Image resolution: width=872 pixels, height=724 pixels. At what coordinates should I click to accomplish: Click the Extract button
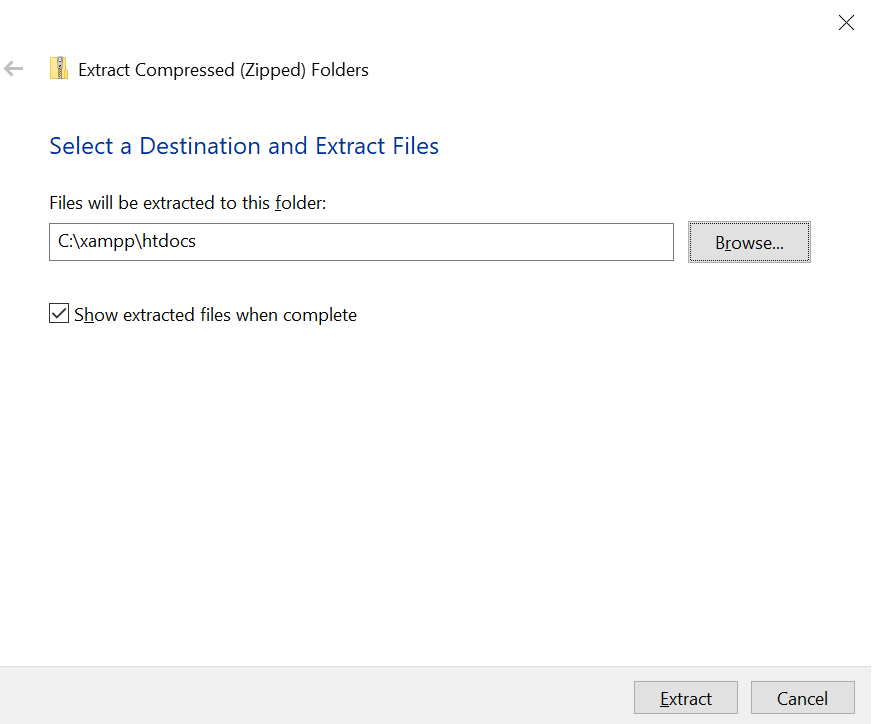[685, 697]
